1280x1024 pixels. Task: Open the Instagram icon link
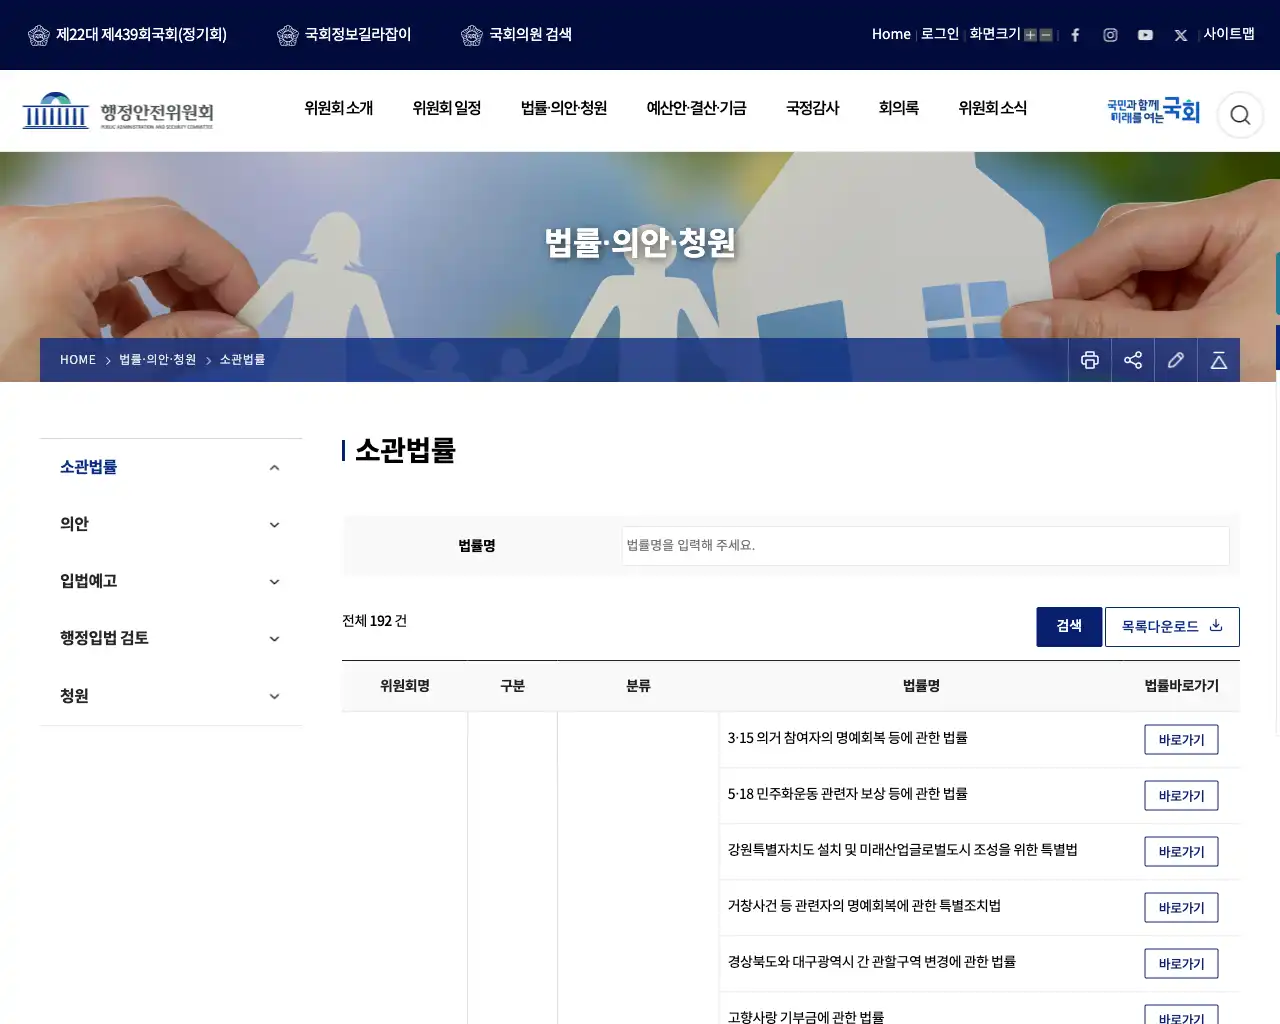(x=1110, y=35)
